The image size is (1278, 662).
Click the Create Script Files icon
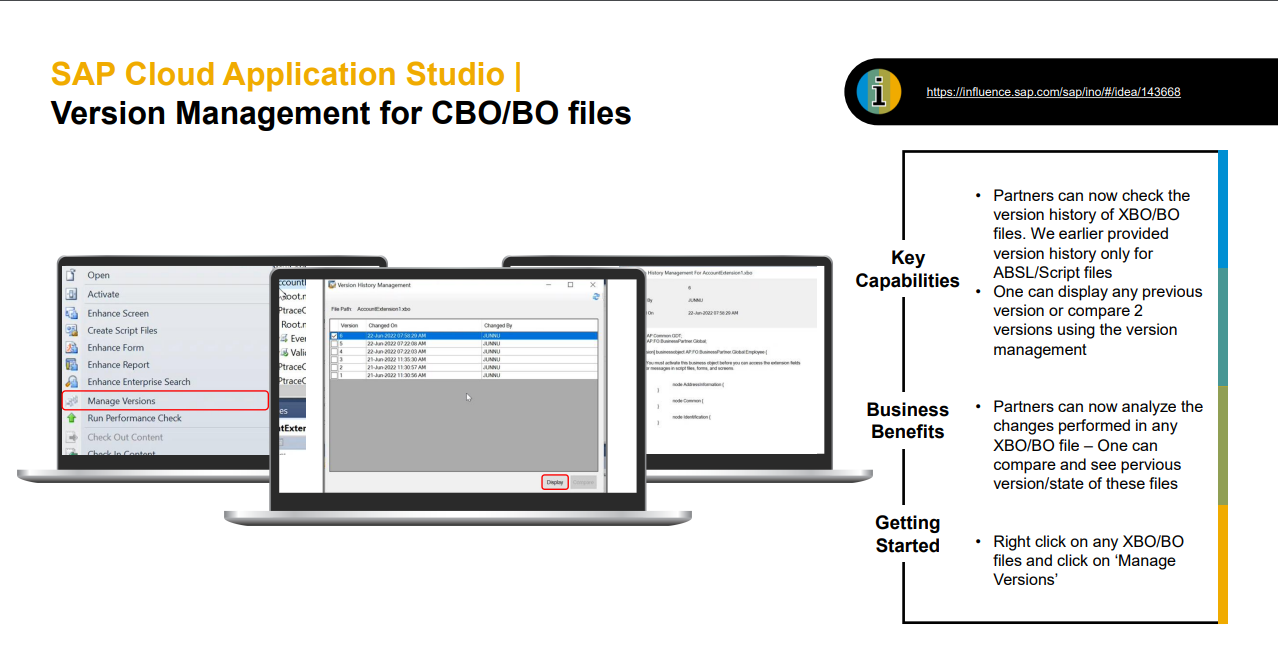pyautogui.click(x=71, y=330)
